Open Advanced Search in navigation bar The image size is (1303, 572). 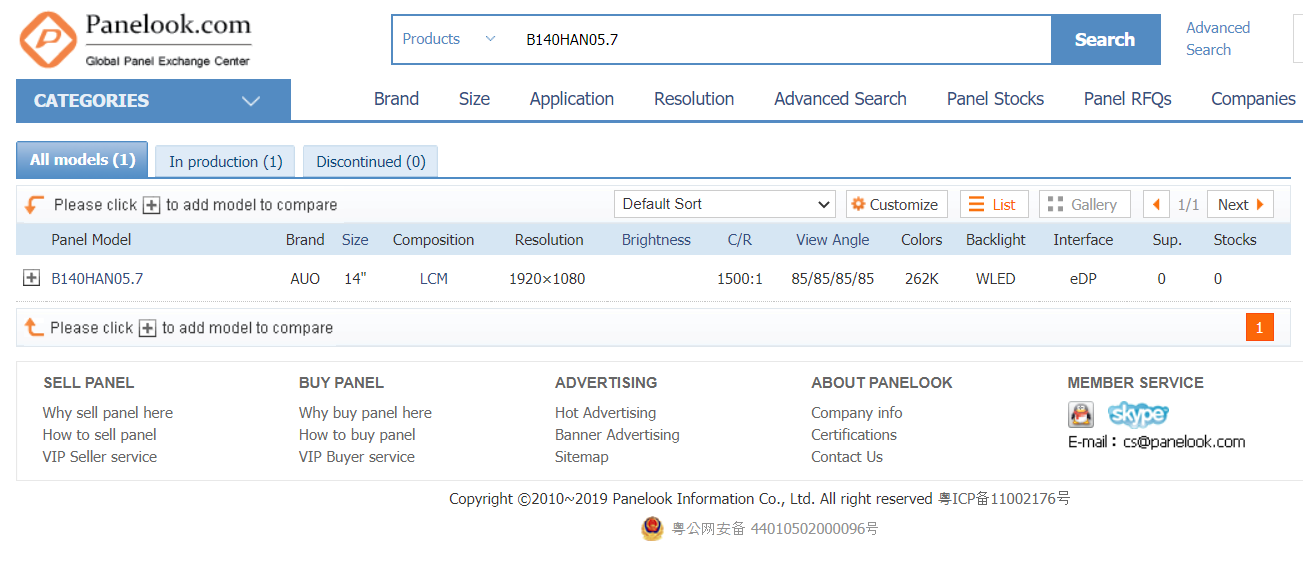point(840,99)
